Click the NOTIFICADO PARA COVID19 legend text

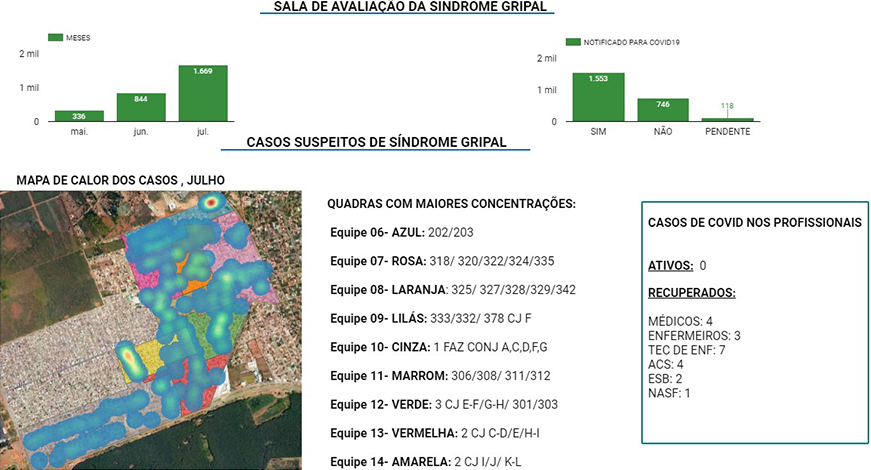tap(632, 42)
